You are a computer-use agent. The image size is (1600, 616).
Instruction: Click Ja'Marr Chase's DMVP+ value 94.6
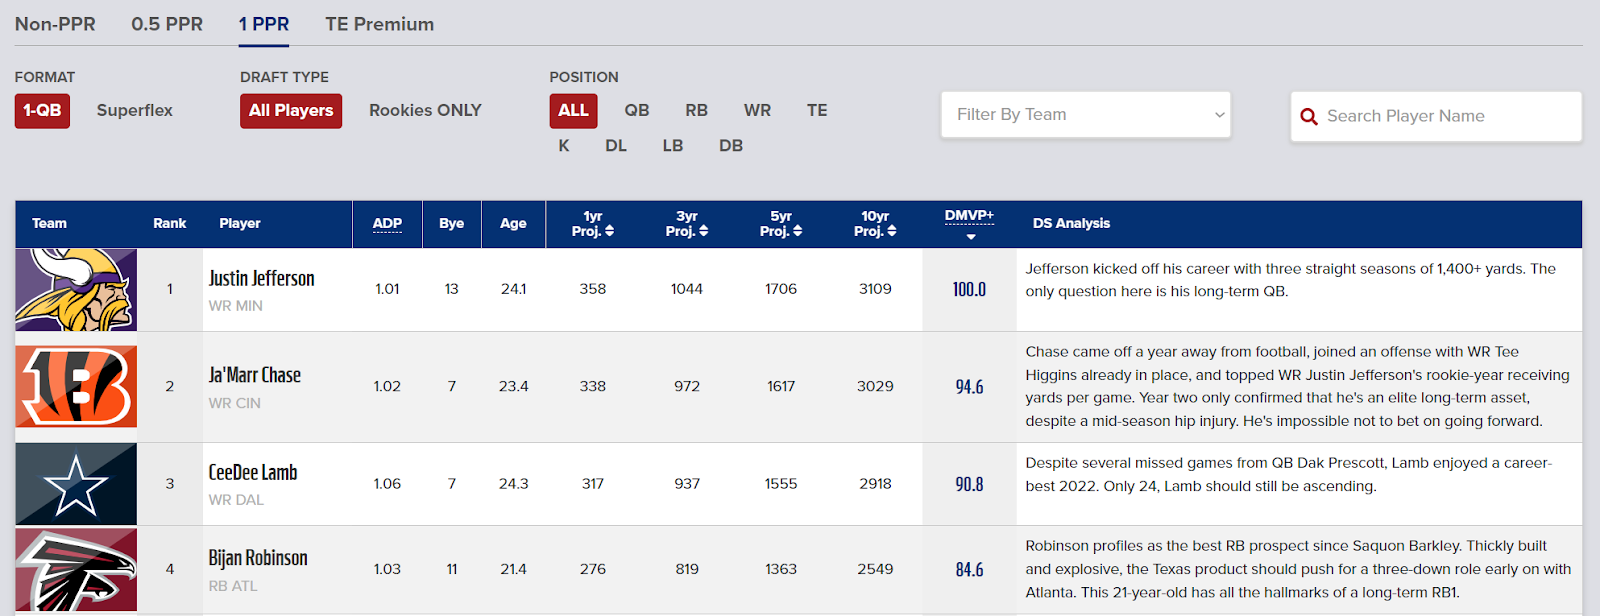[x=970, y=387]
